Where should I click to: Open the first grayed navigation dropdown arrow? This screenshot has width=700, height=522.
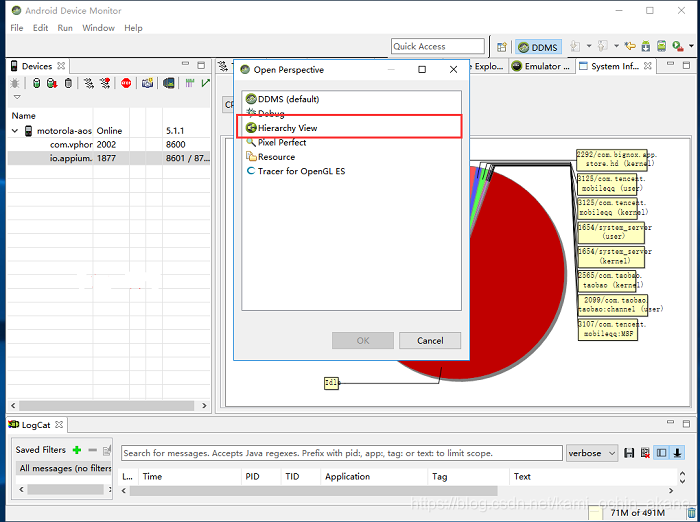coord(589,46)
